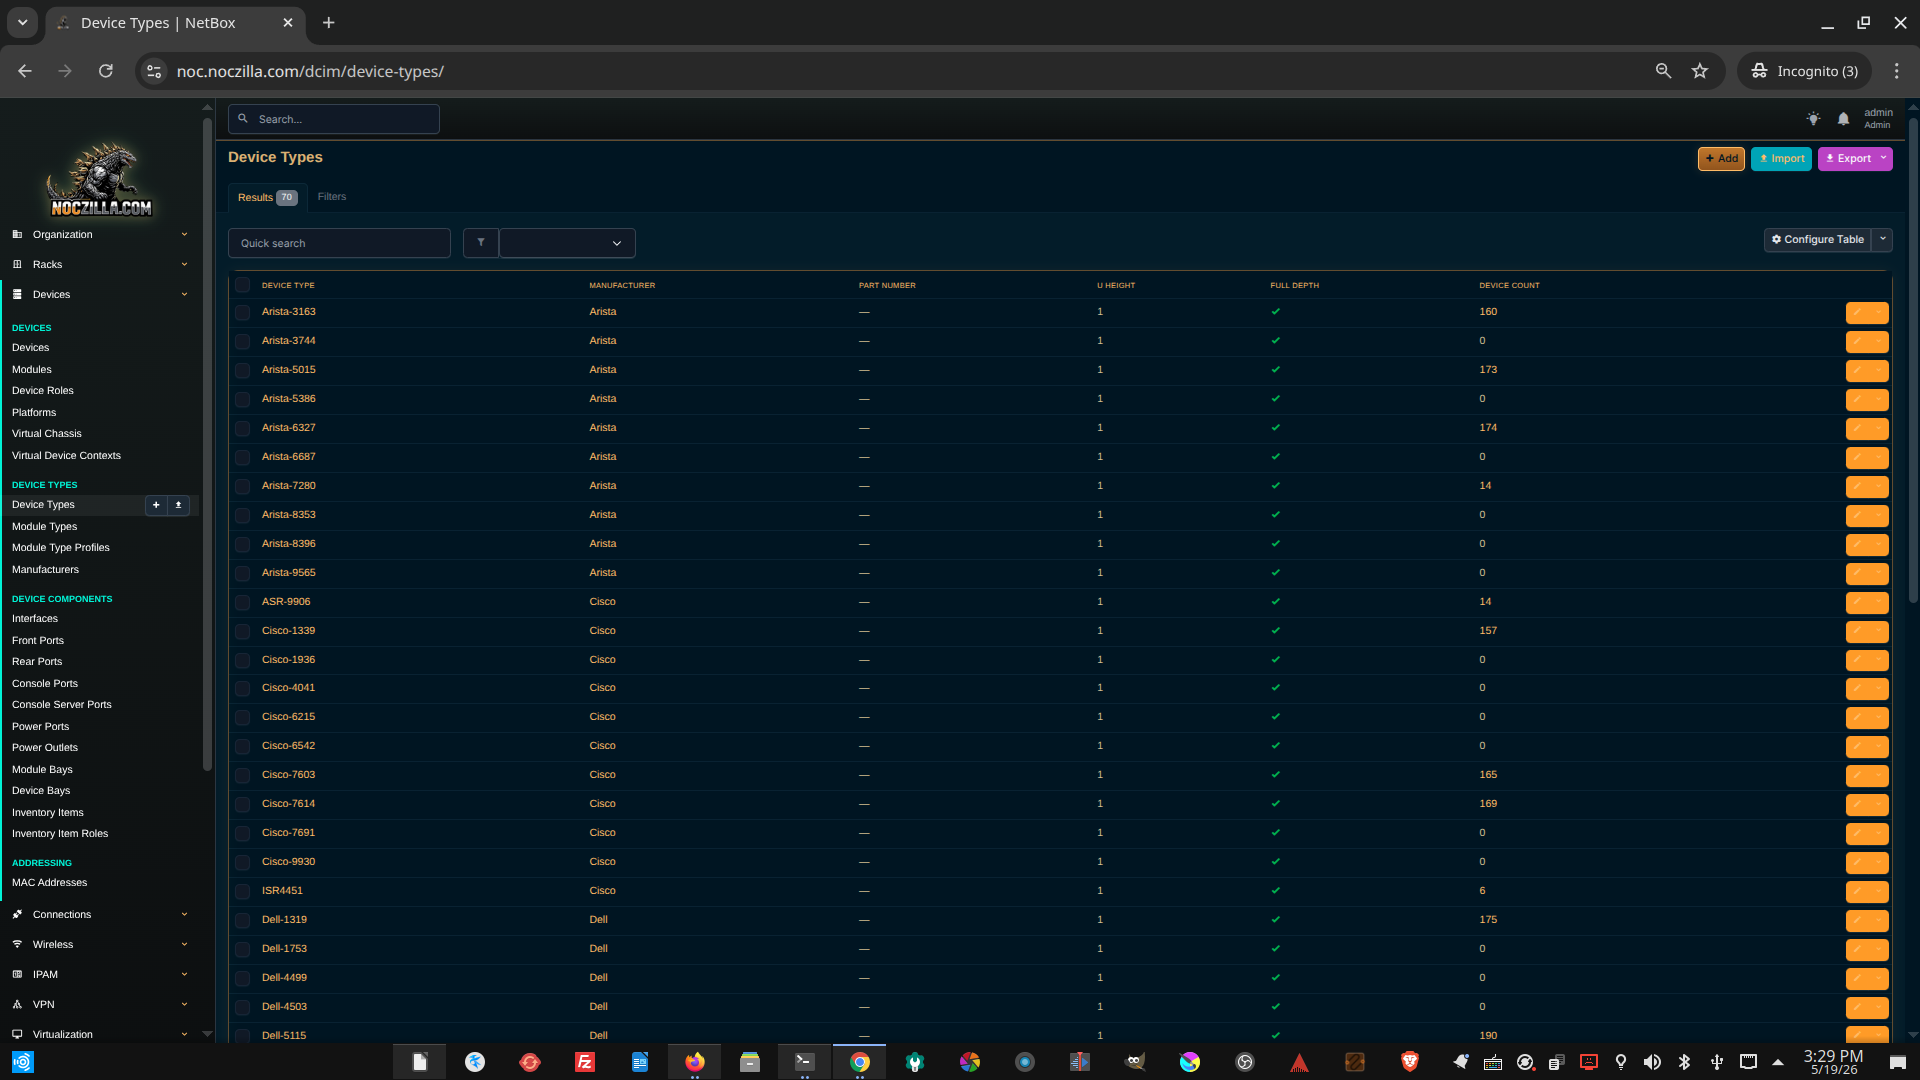Expand the Connections sidebar menu
This screenshot has width=1920, height=1080.
point(100,915)
